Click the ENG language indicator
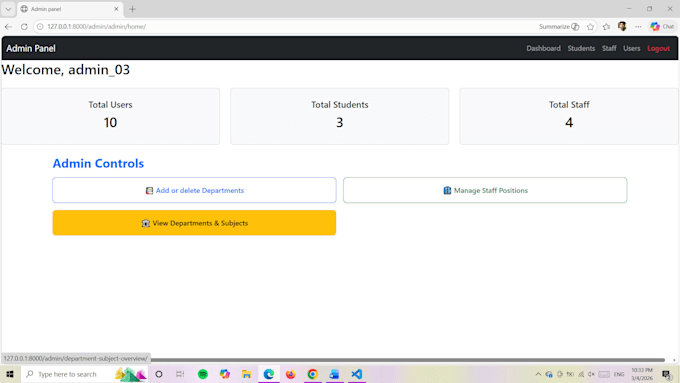Image resolution: width=680 pixels, height=383 pixels. coord(619,374)
